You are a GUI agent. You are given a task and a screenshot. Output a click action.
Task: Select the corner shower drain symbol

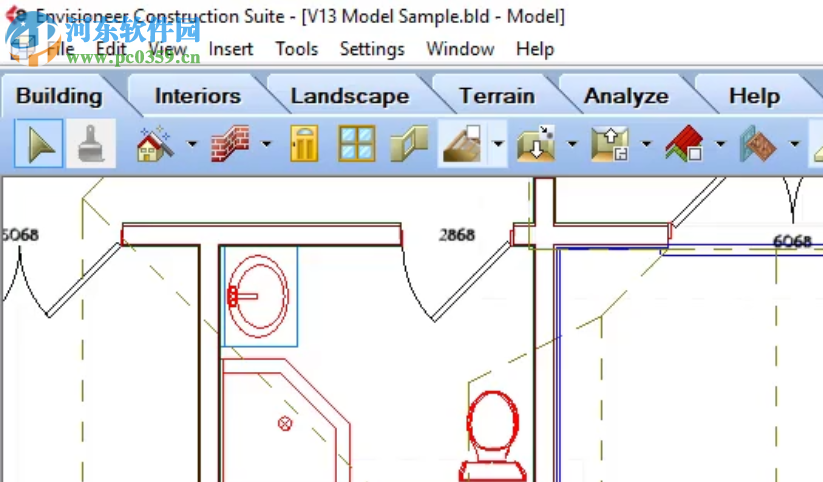click(285, 423)
